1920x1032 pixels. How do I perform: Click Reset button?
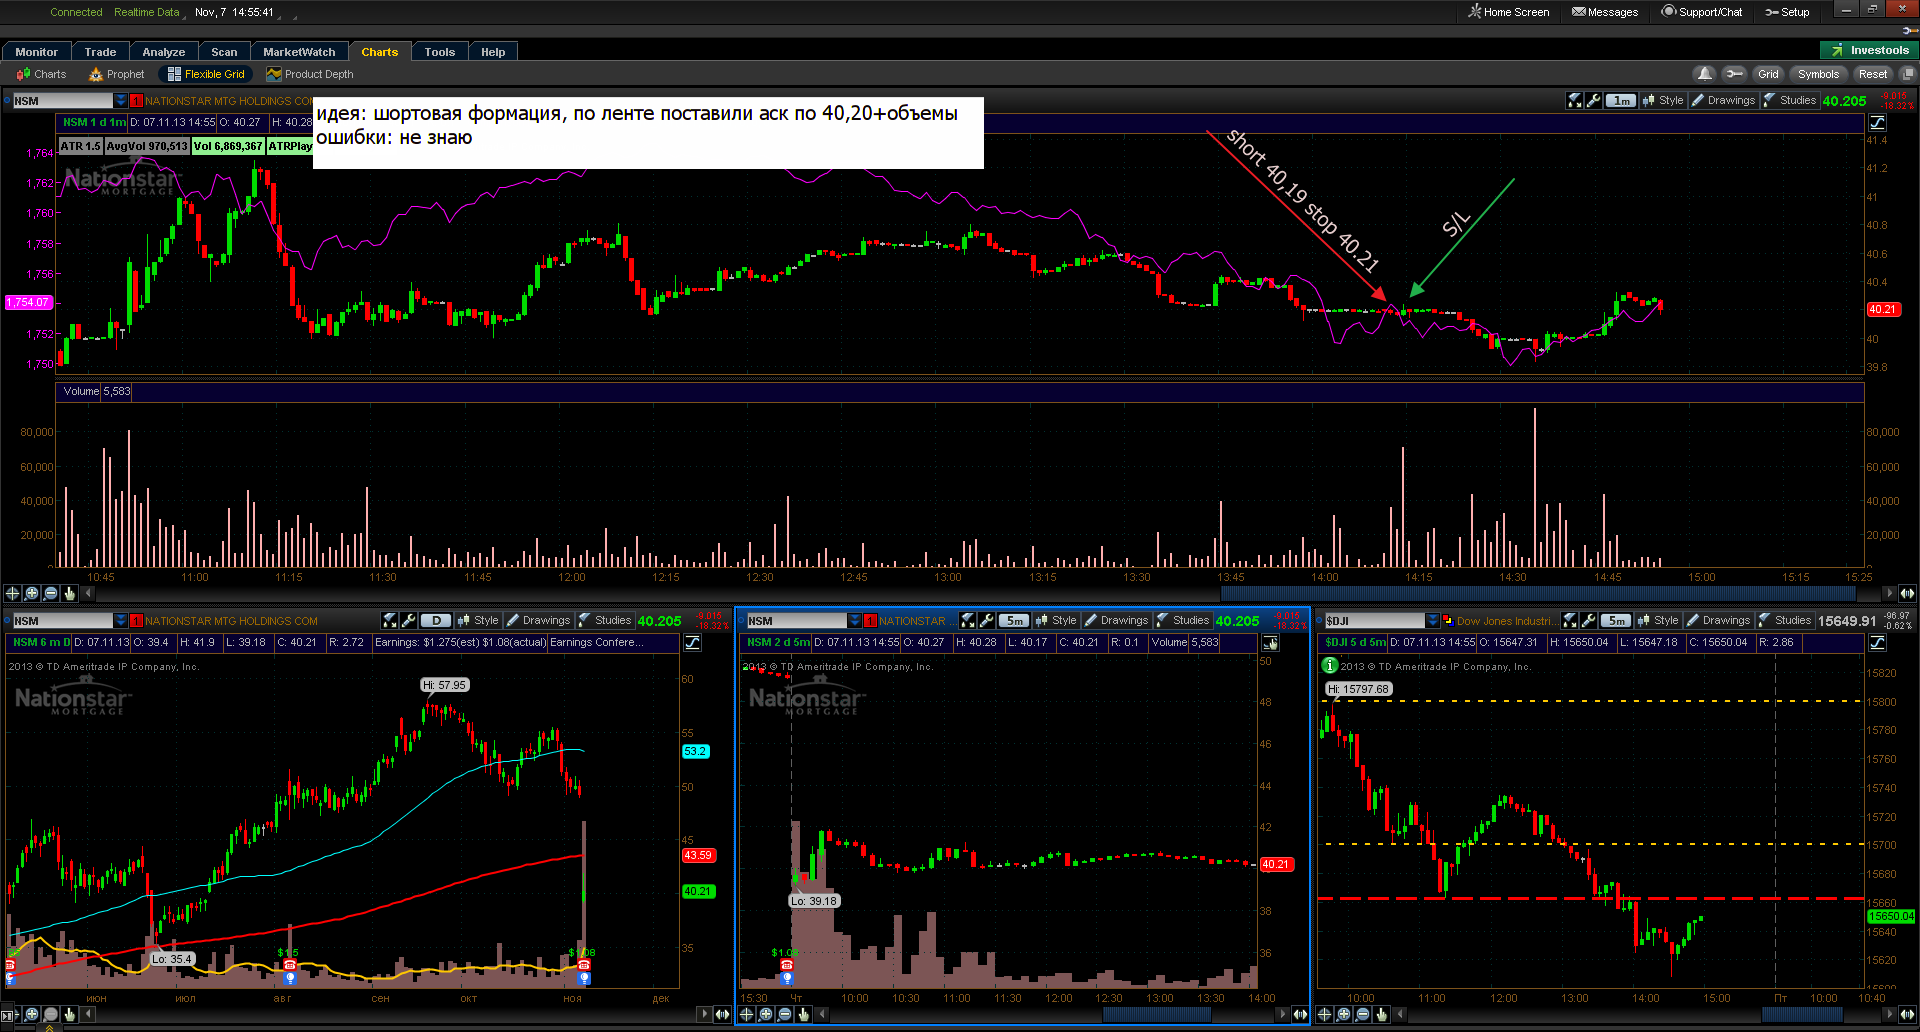[x=1872, y=74]
